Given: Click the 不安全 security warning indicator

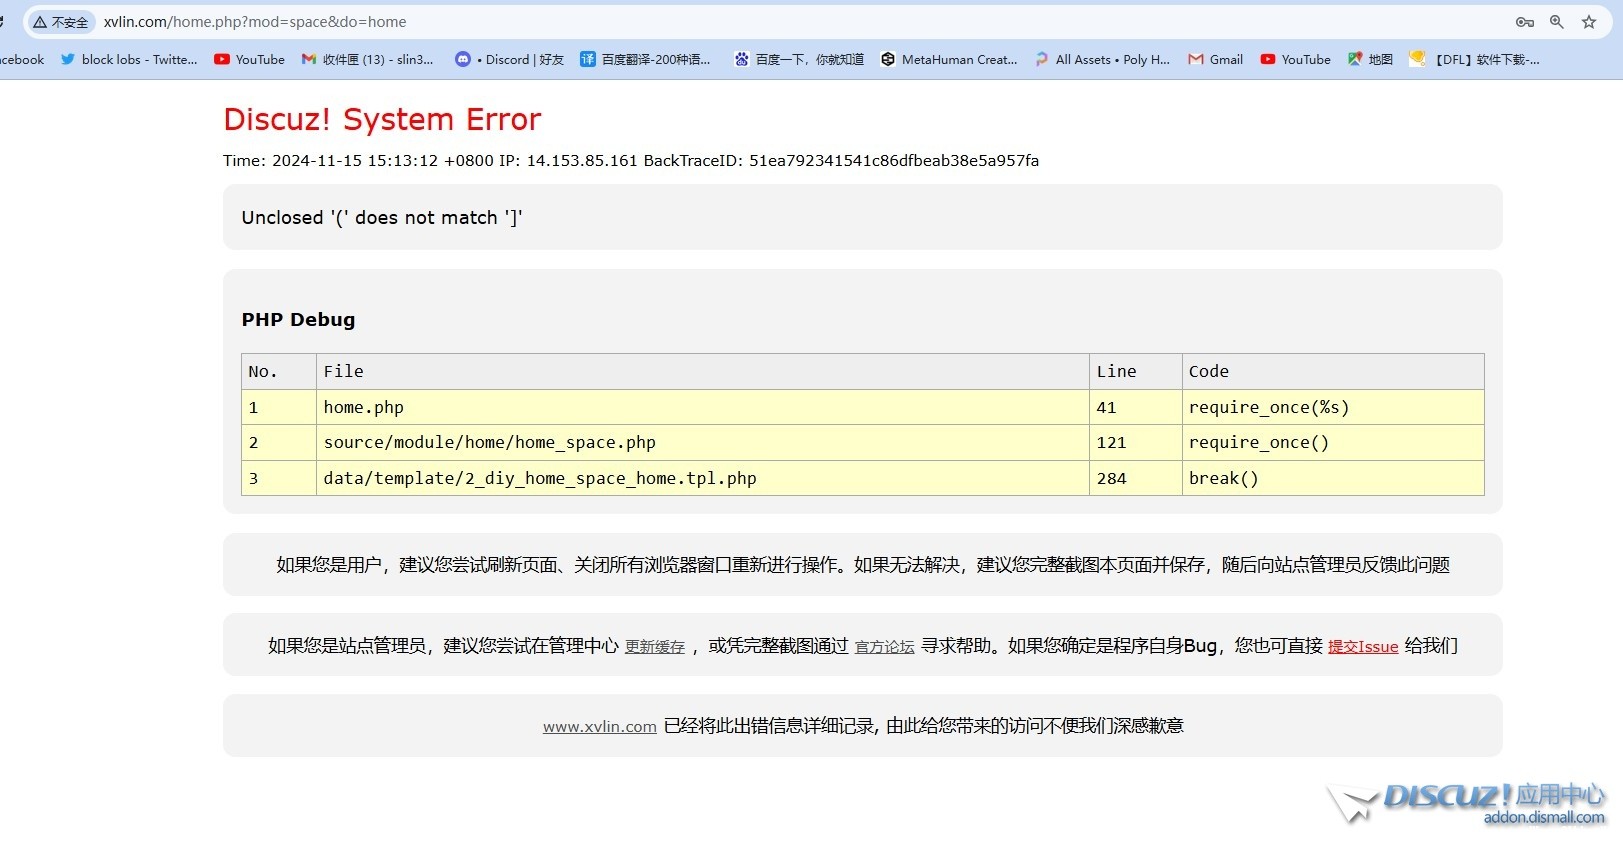Looking at the screenshot, I should click(61, 22).
